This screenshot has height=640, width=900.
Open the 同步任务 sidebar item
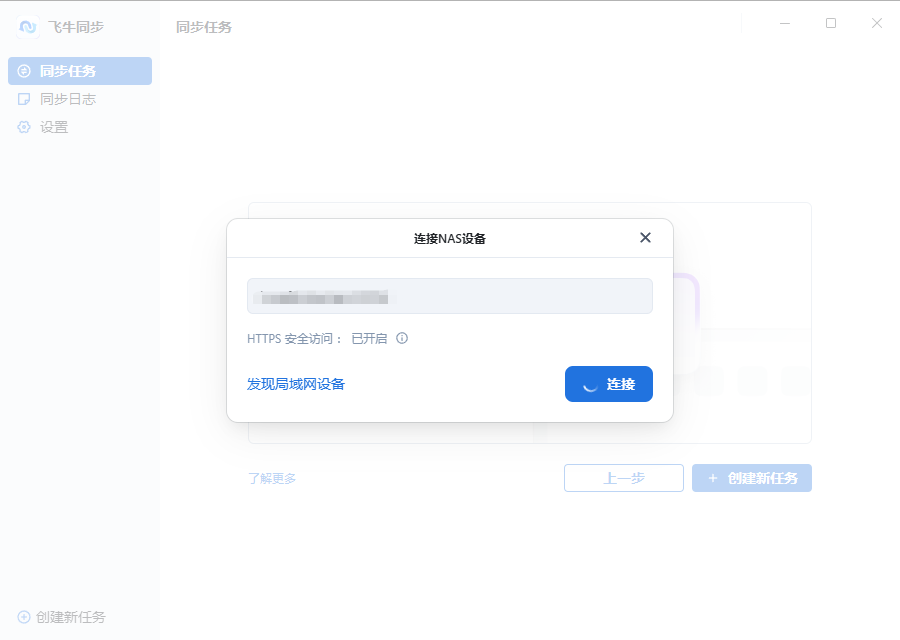(80, 71)
